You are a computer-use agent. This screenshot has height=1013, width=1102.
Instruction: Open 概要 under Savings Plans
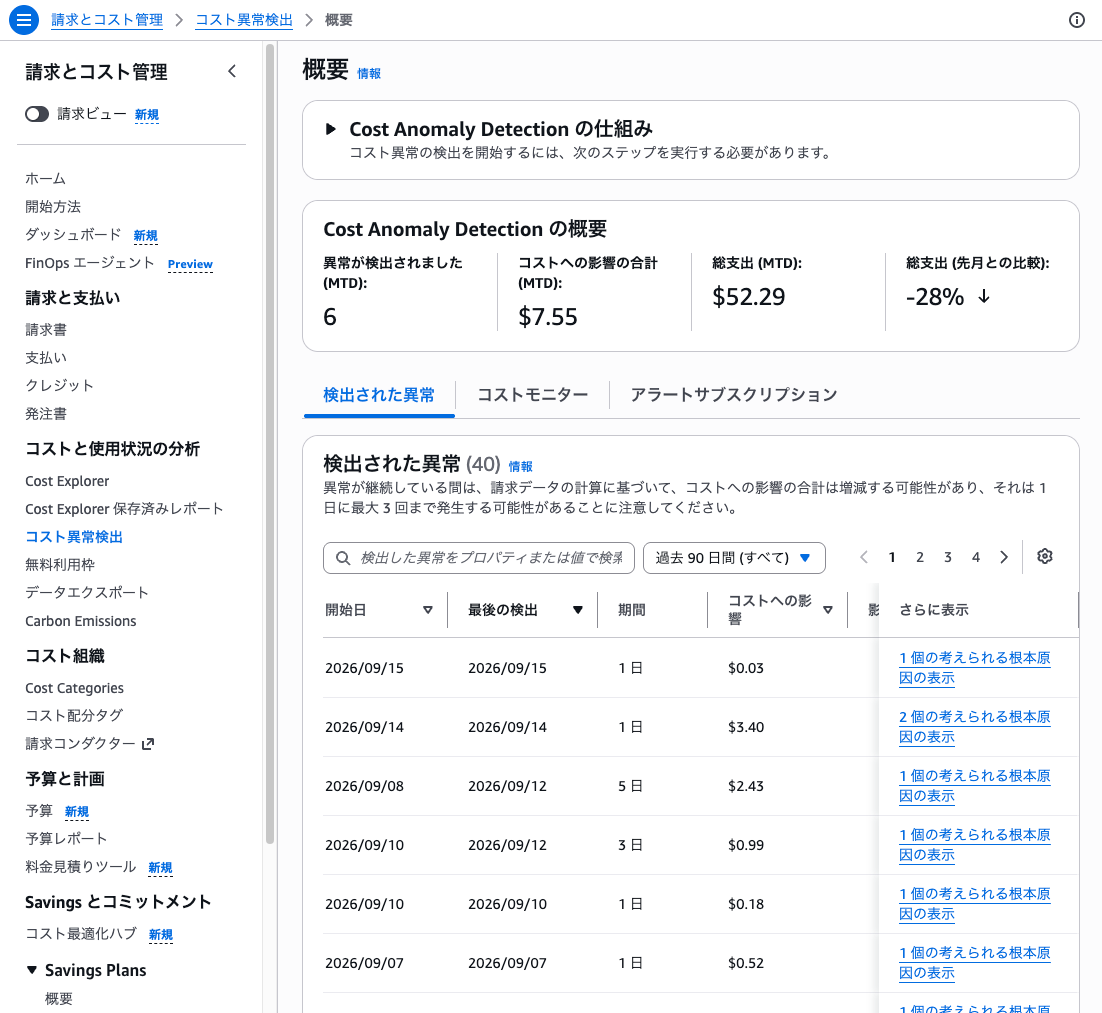58,999
